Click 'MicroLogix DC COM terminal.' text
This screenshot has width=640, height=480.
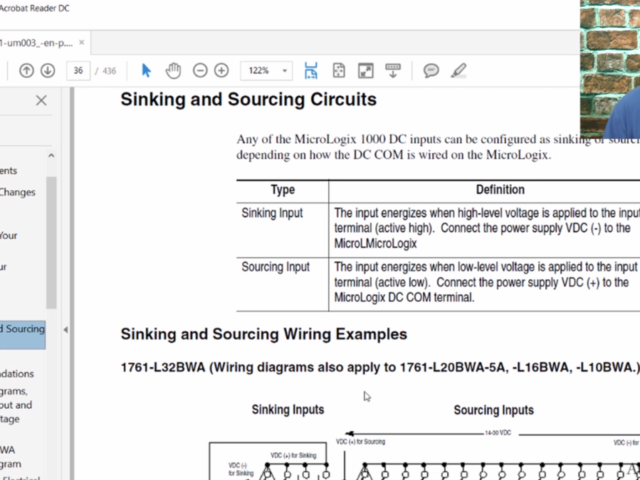coord(404,298)
